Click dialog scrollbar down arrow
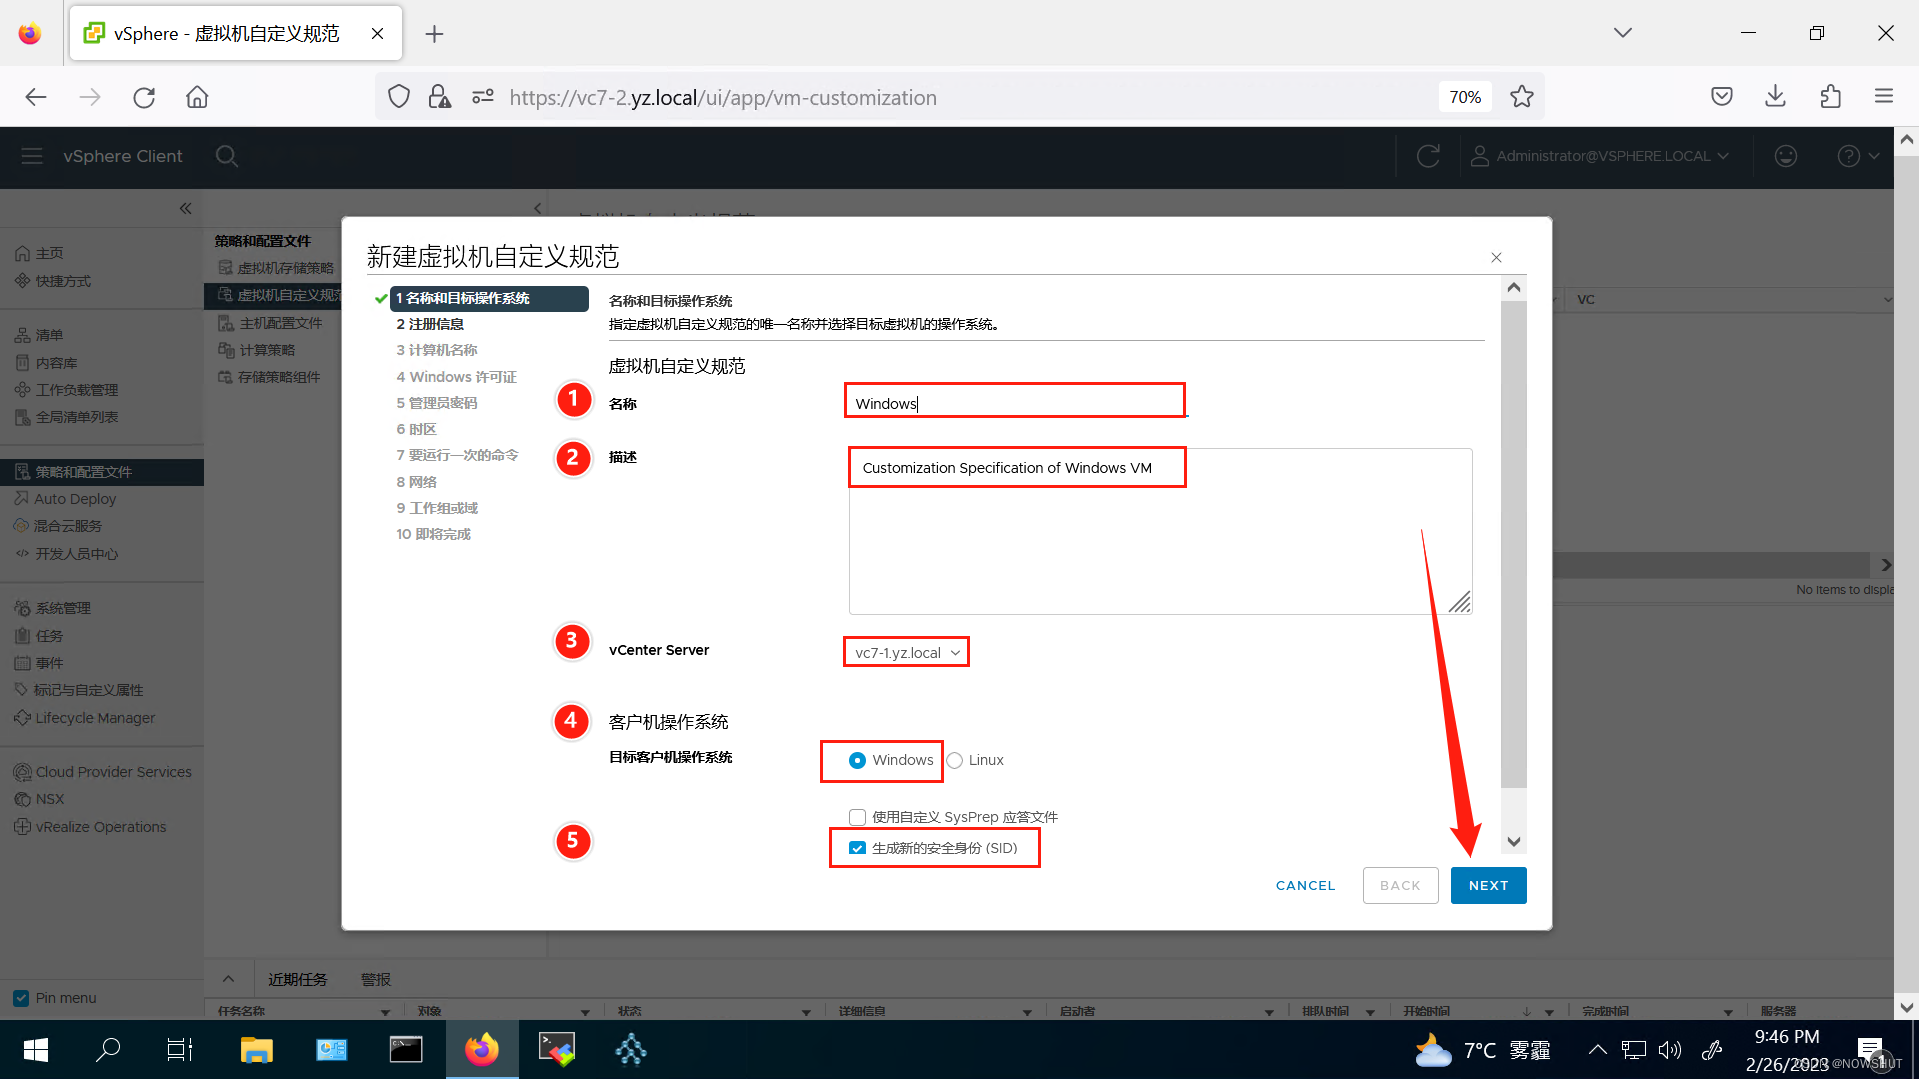Image resolution: width=1919 pixels, height=1079 pixels. pos(1514,842)
